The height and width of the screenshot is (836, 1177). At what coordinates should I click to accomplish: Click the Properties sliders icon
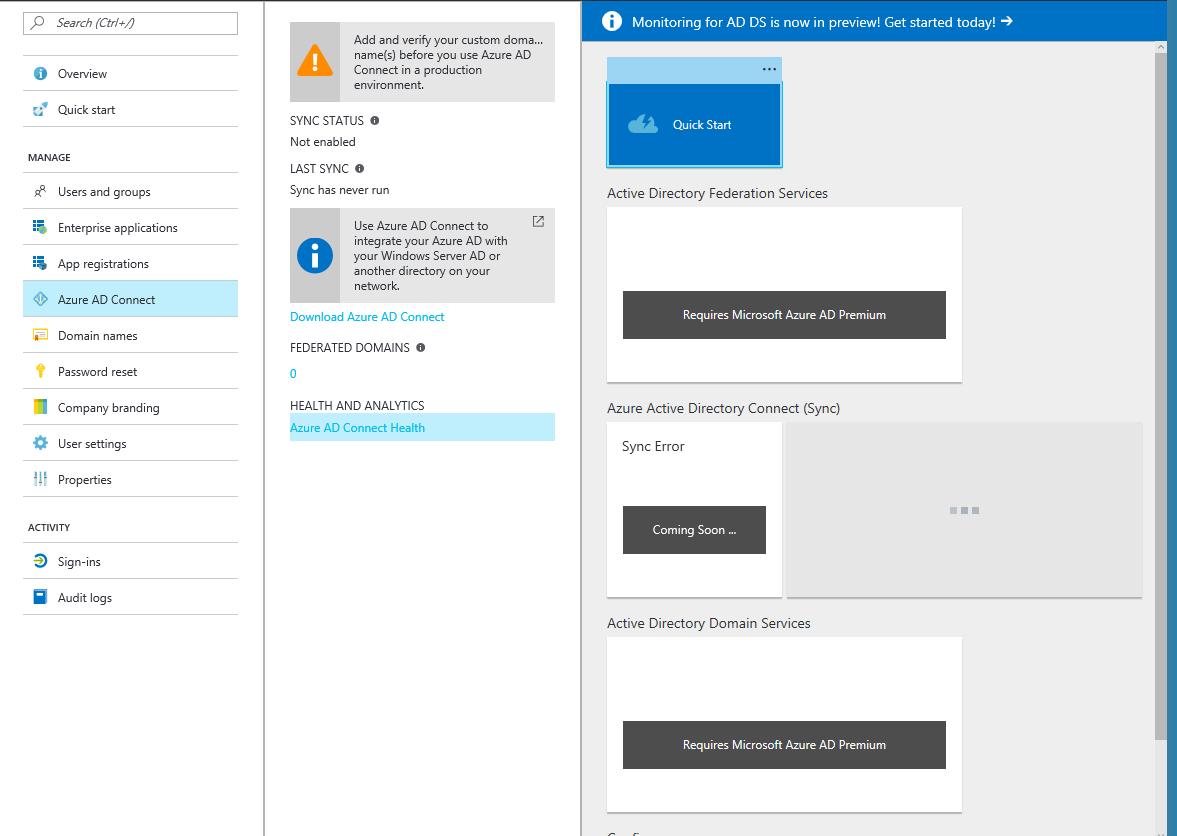pos(40,480)
